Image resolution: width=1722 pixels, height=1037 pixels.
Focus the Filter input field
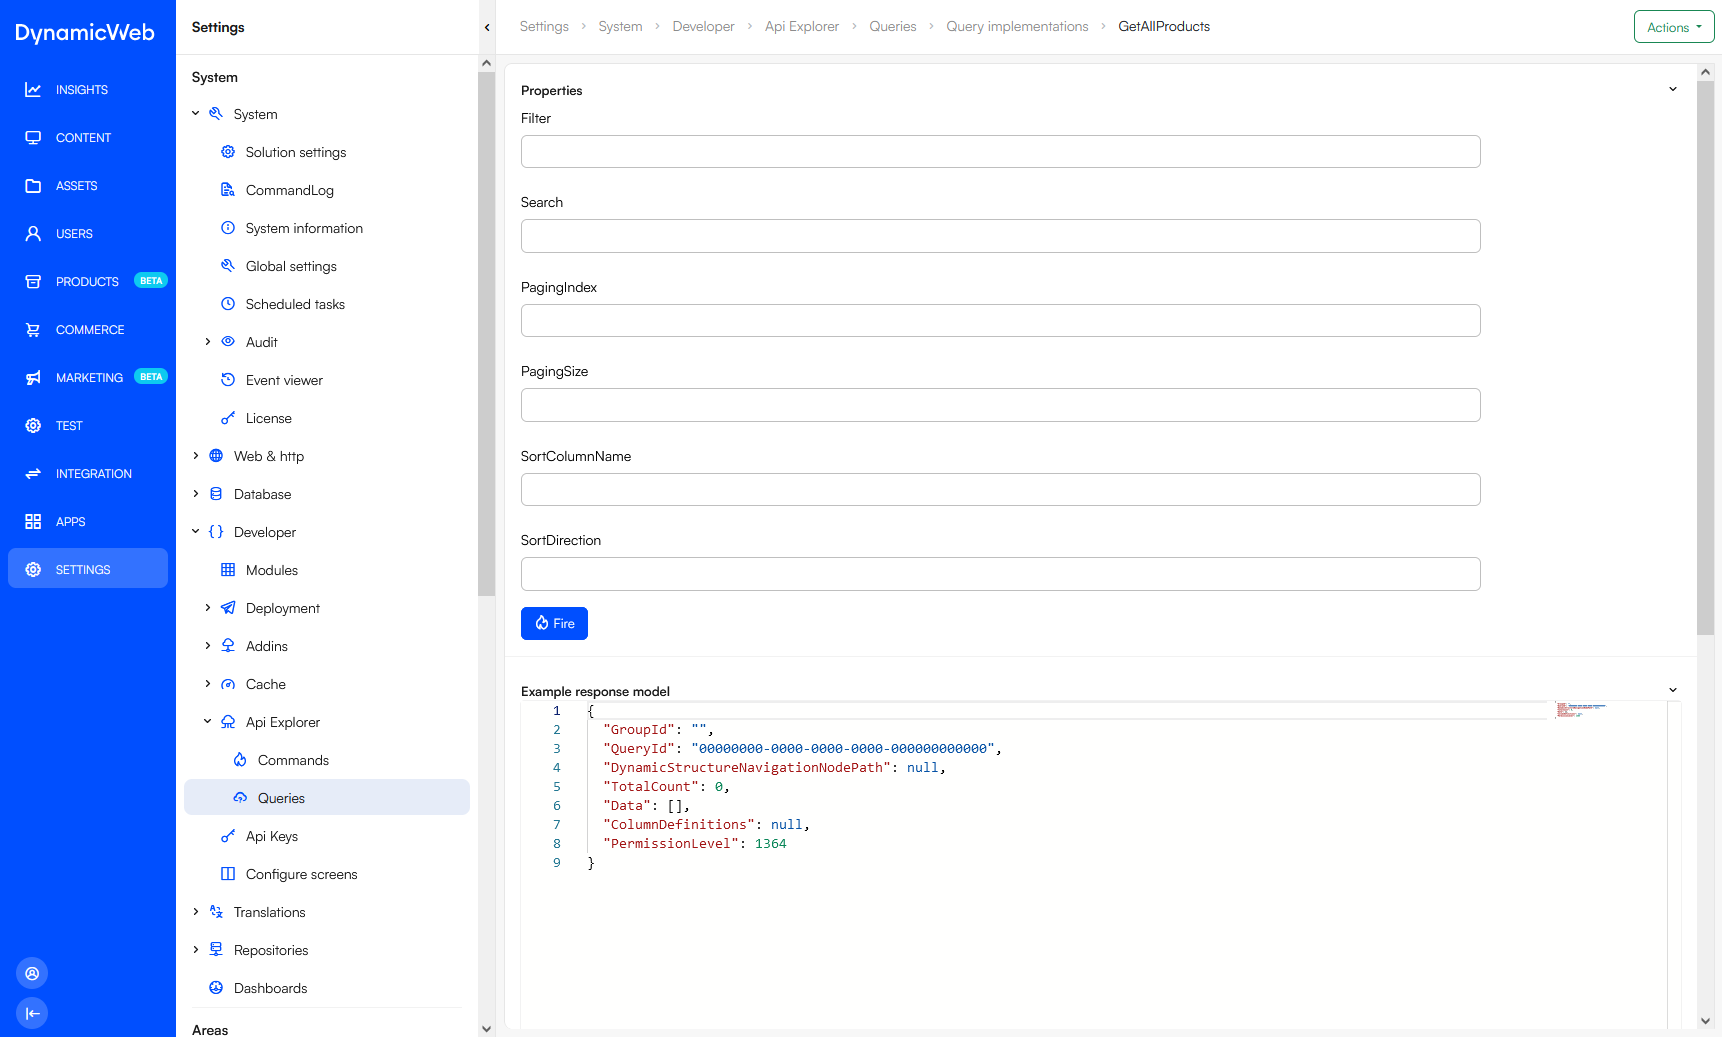point(1000,152)
